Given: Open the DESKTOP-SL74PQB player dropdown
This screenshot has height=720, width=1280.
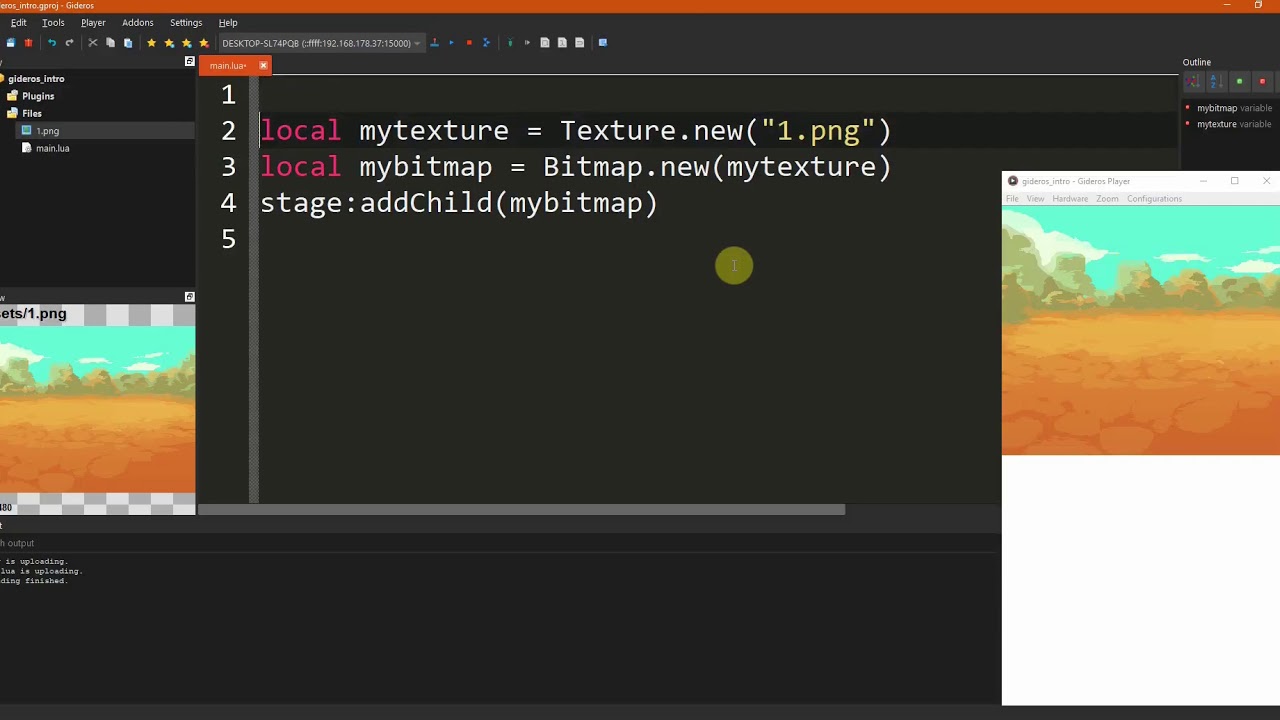Looking at the screenshot, I should 417,43.
